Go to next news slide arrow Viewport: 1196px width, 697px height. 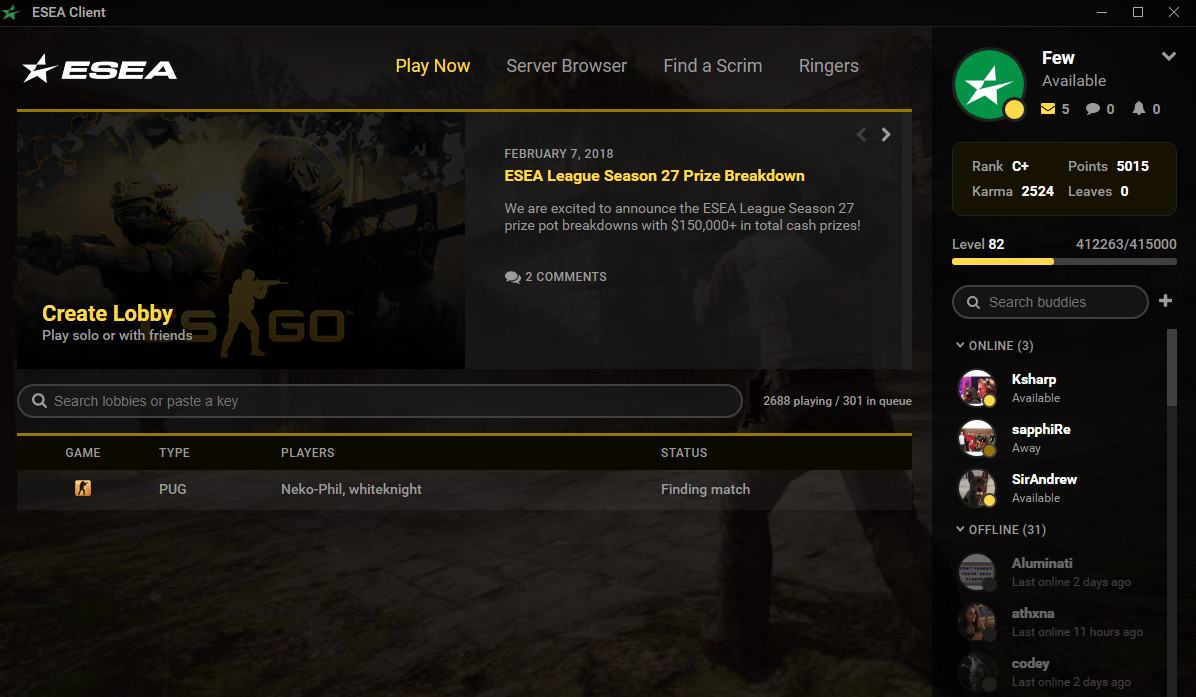pos(886,134)
